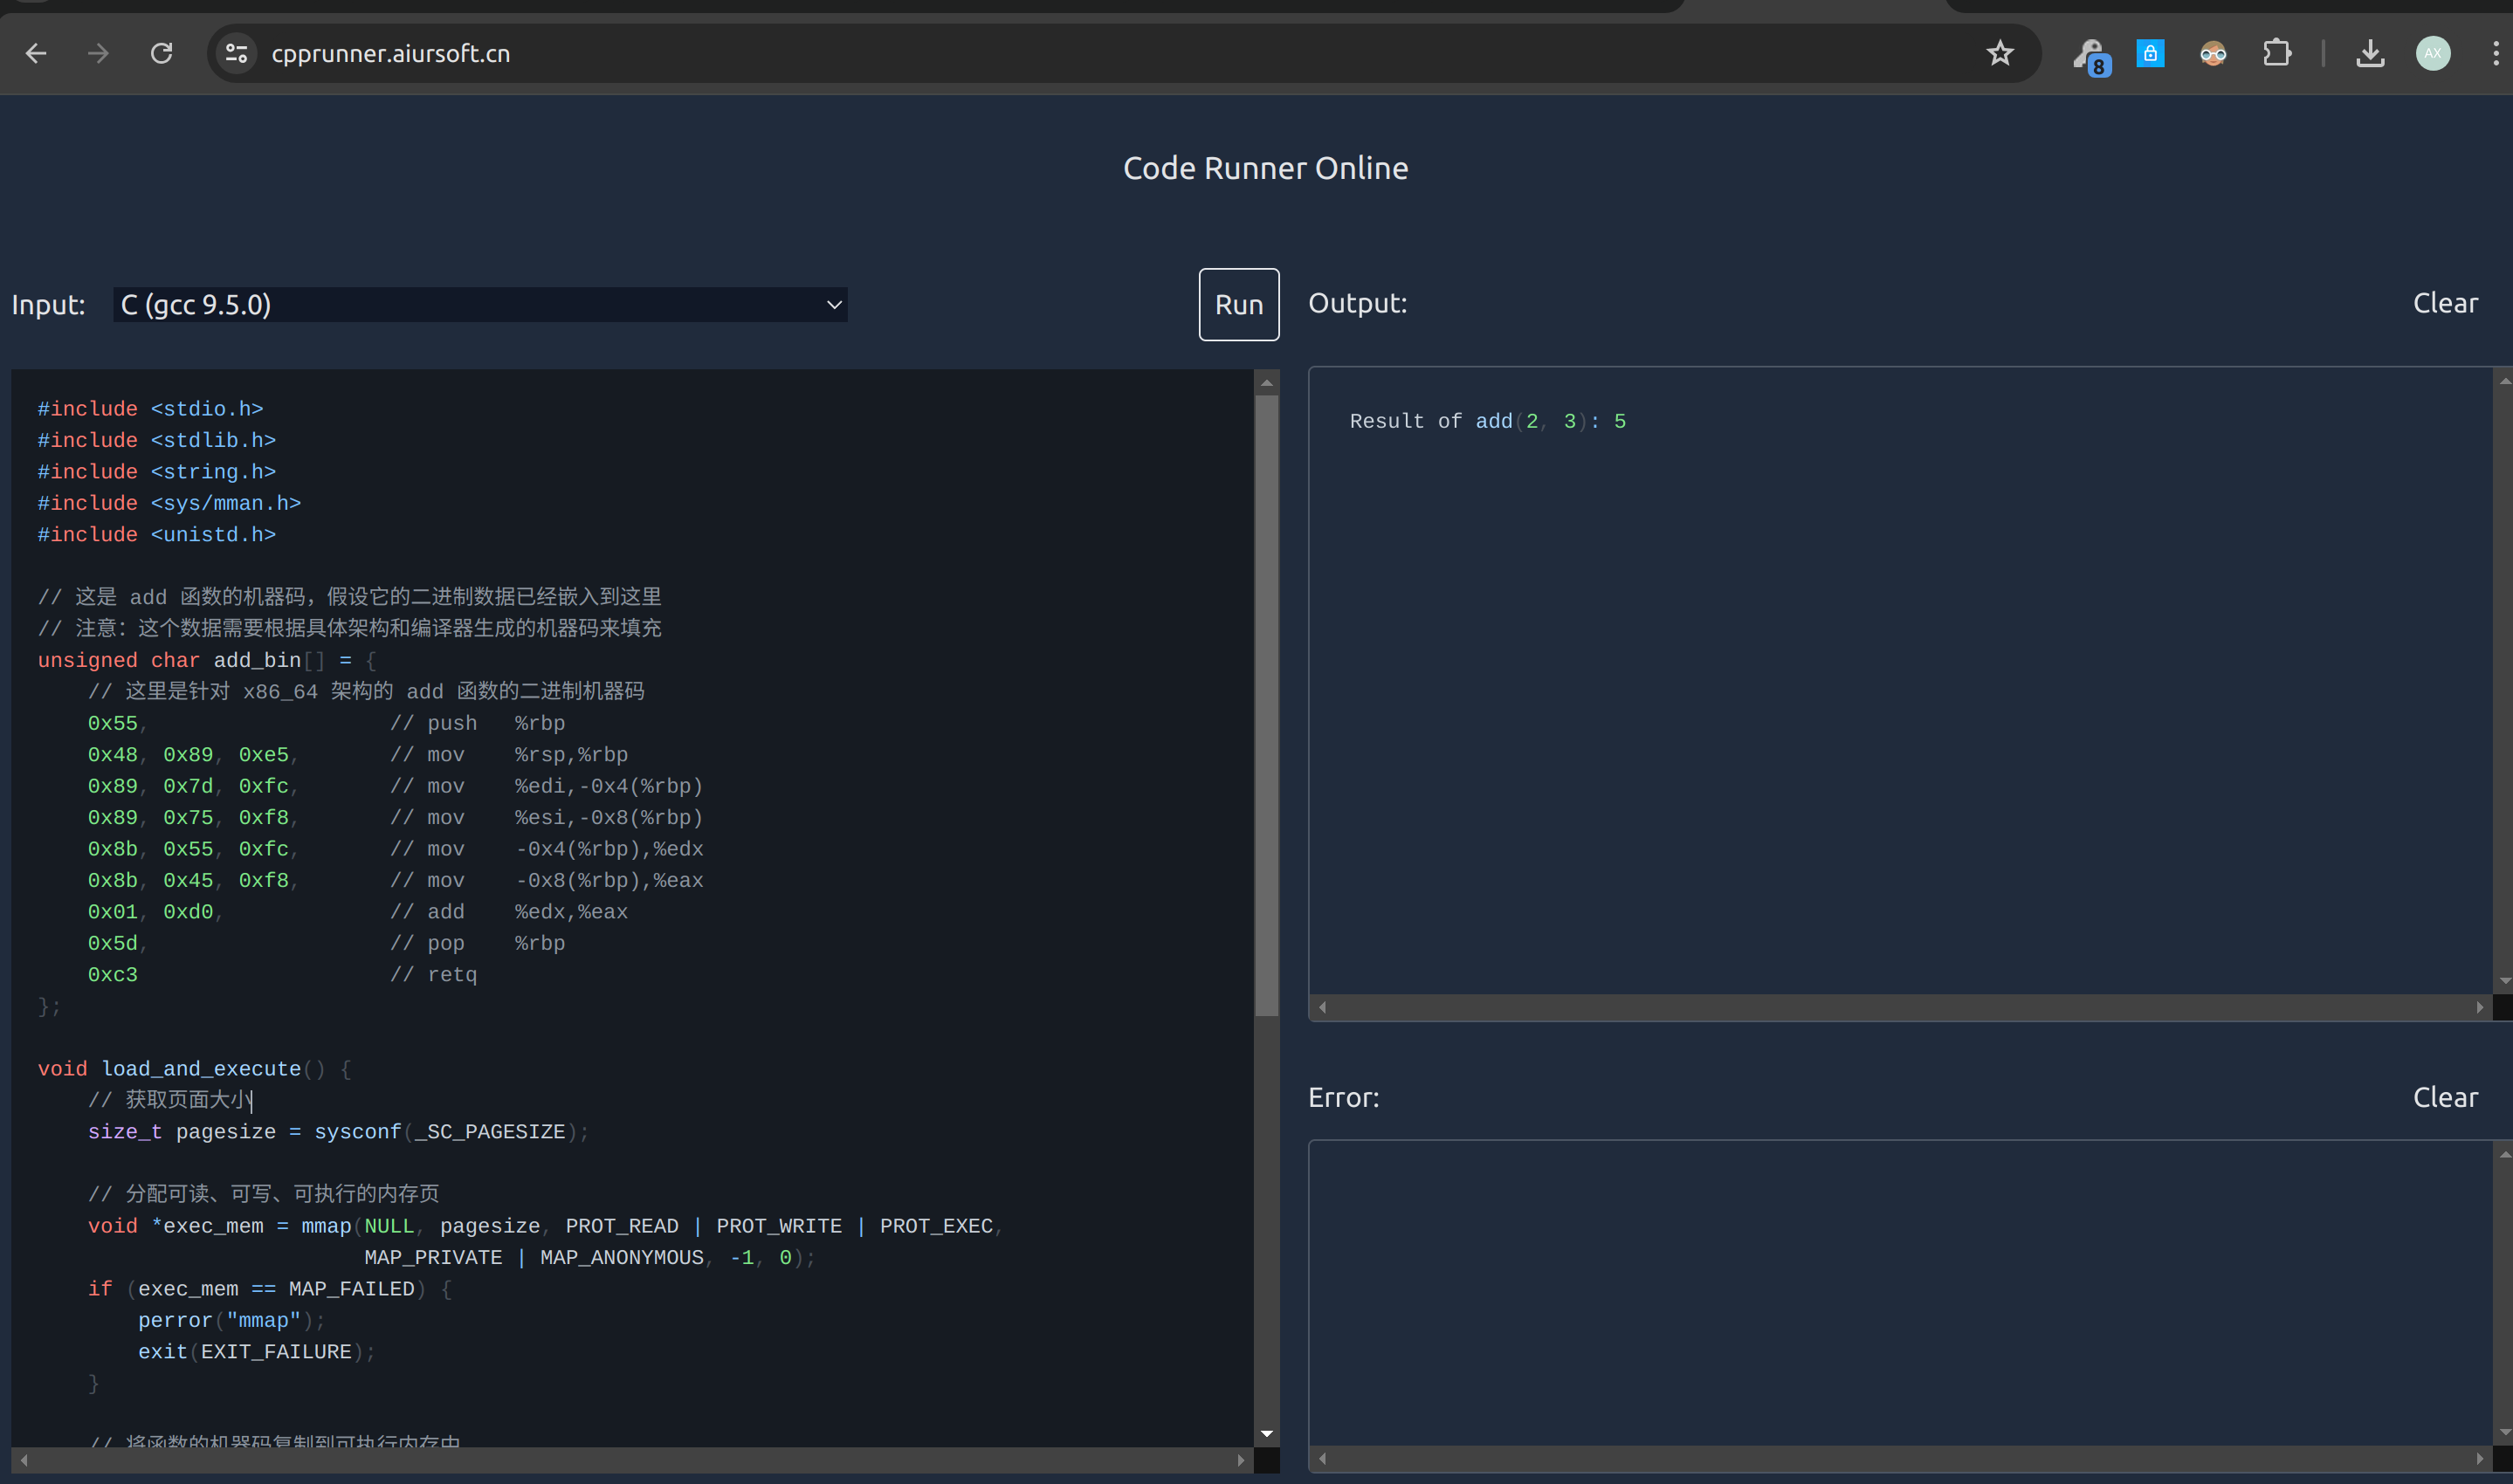Click the MAP_PRIVATE | MAP_ANONYMOUS line
Viewport: 2513px width, 1484px height.
pyautogui.click(x=590, y=1258)
